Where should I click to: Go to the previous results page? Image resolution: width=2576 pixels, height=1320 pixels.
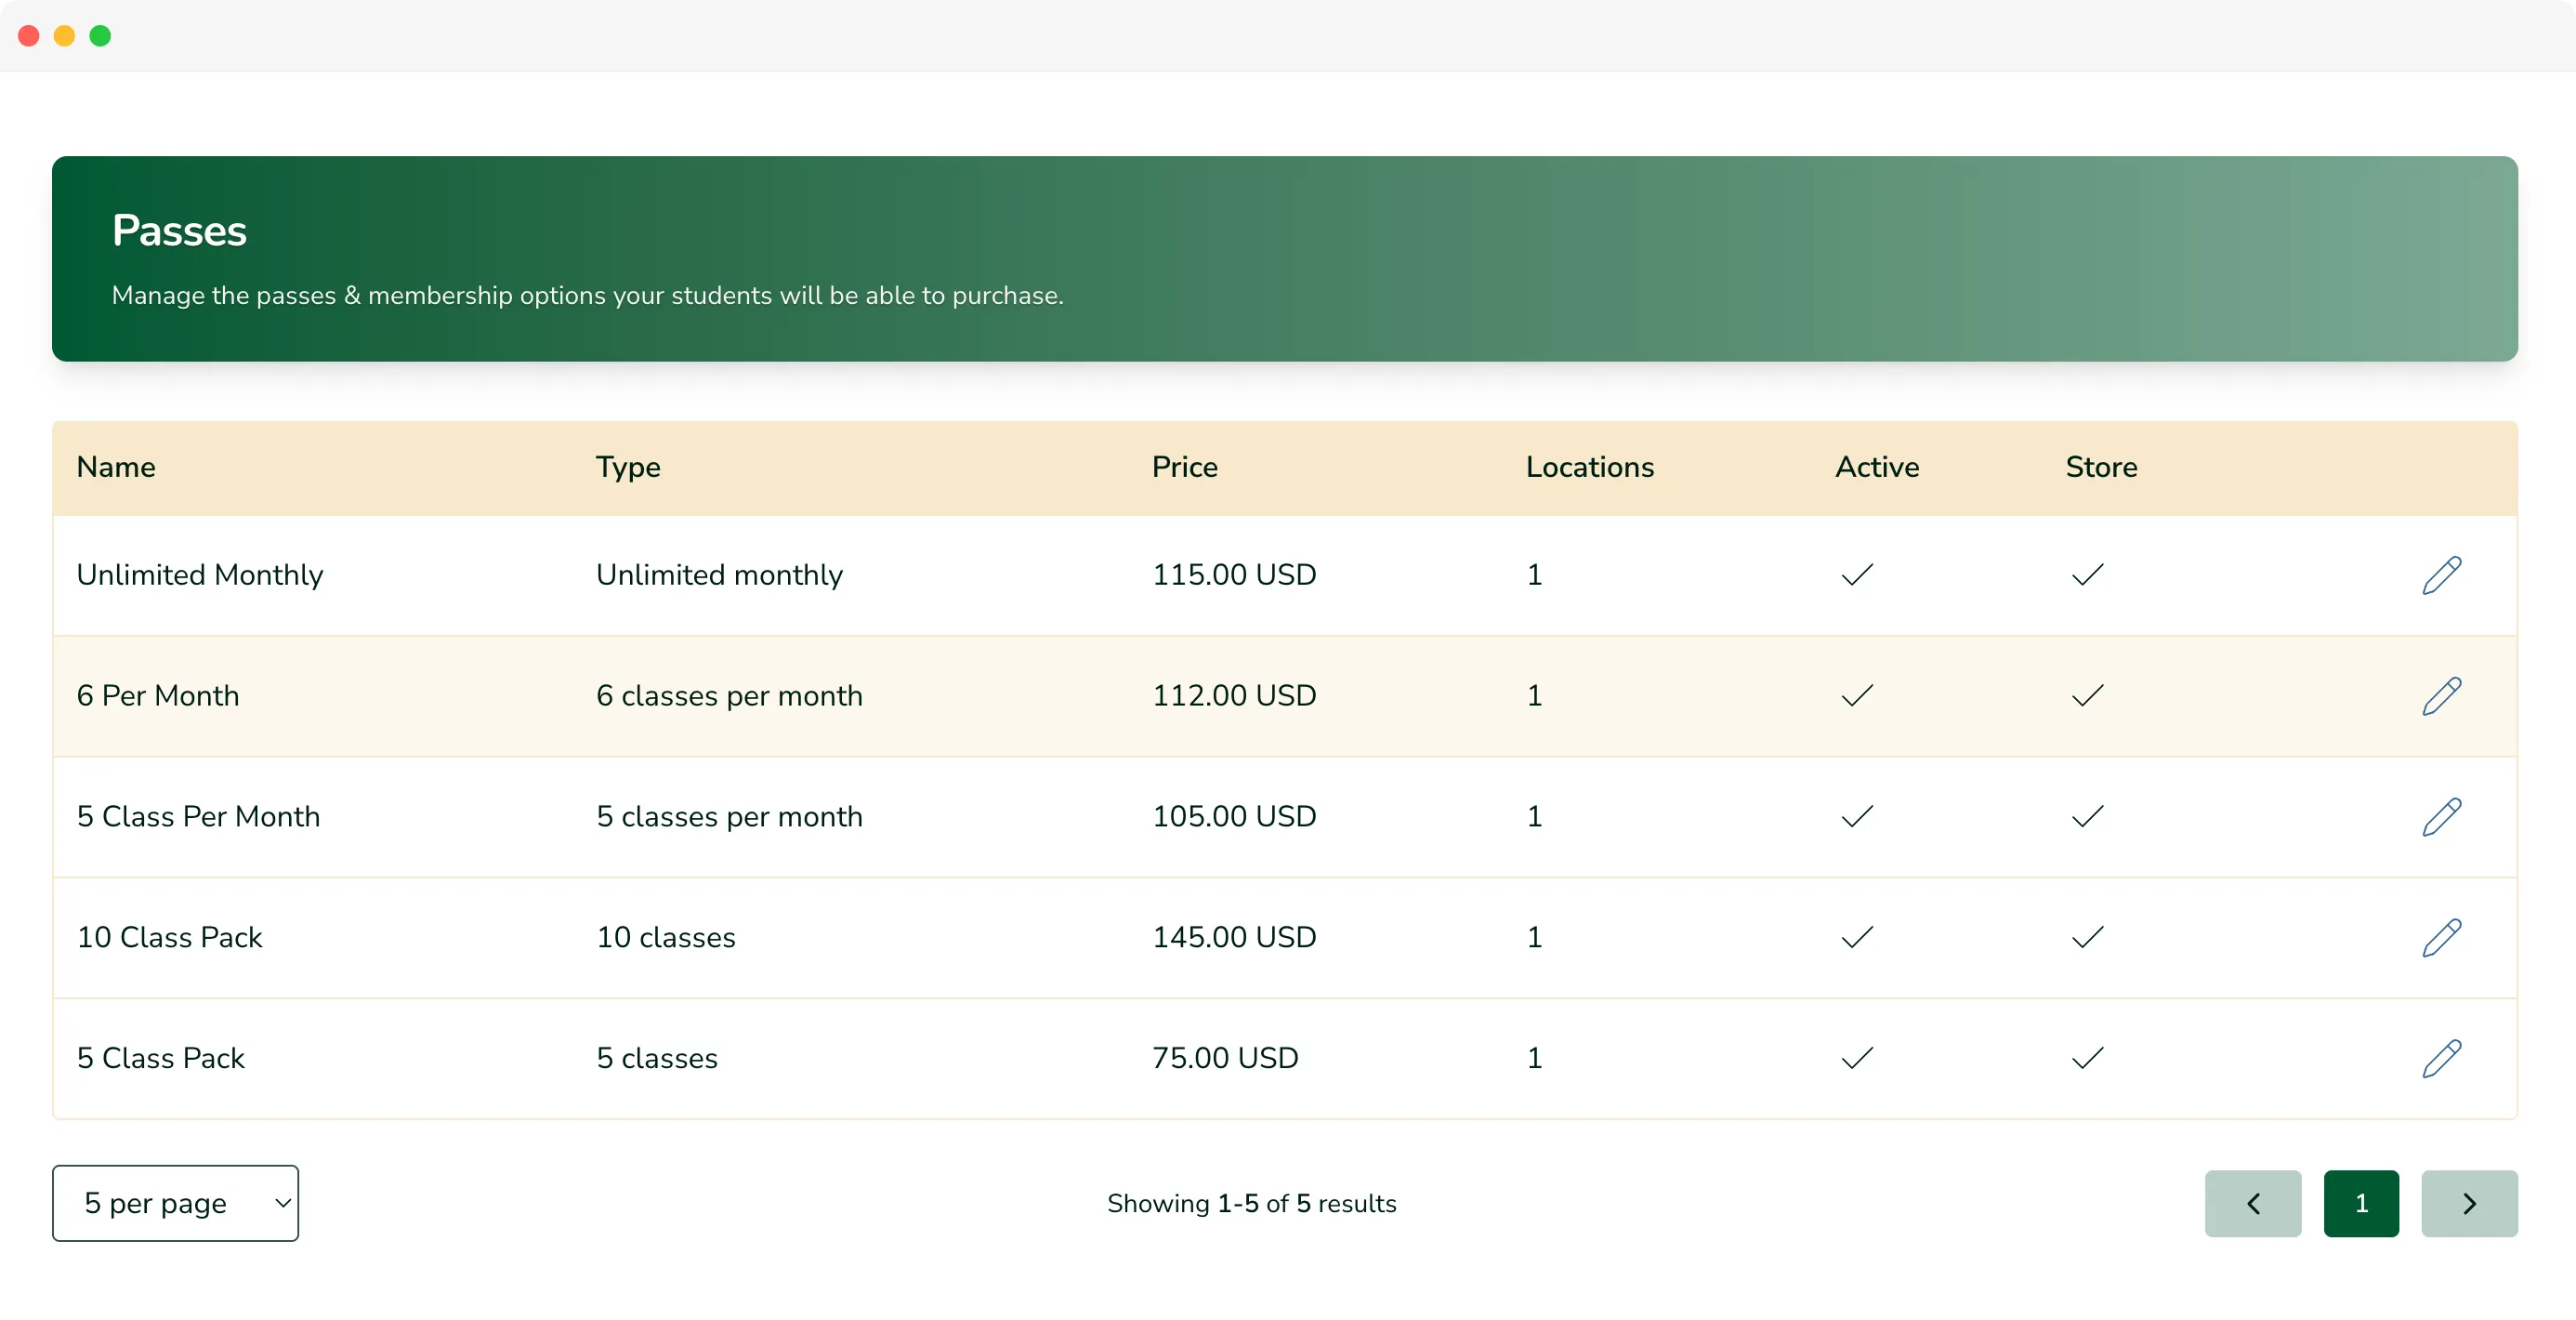click(2253, 1203)
